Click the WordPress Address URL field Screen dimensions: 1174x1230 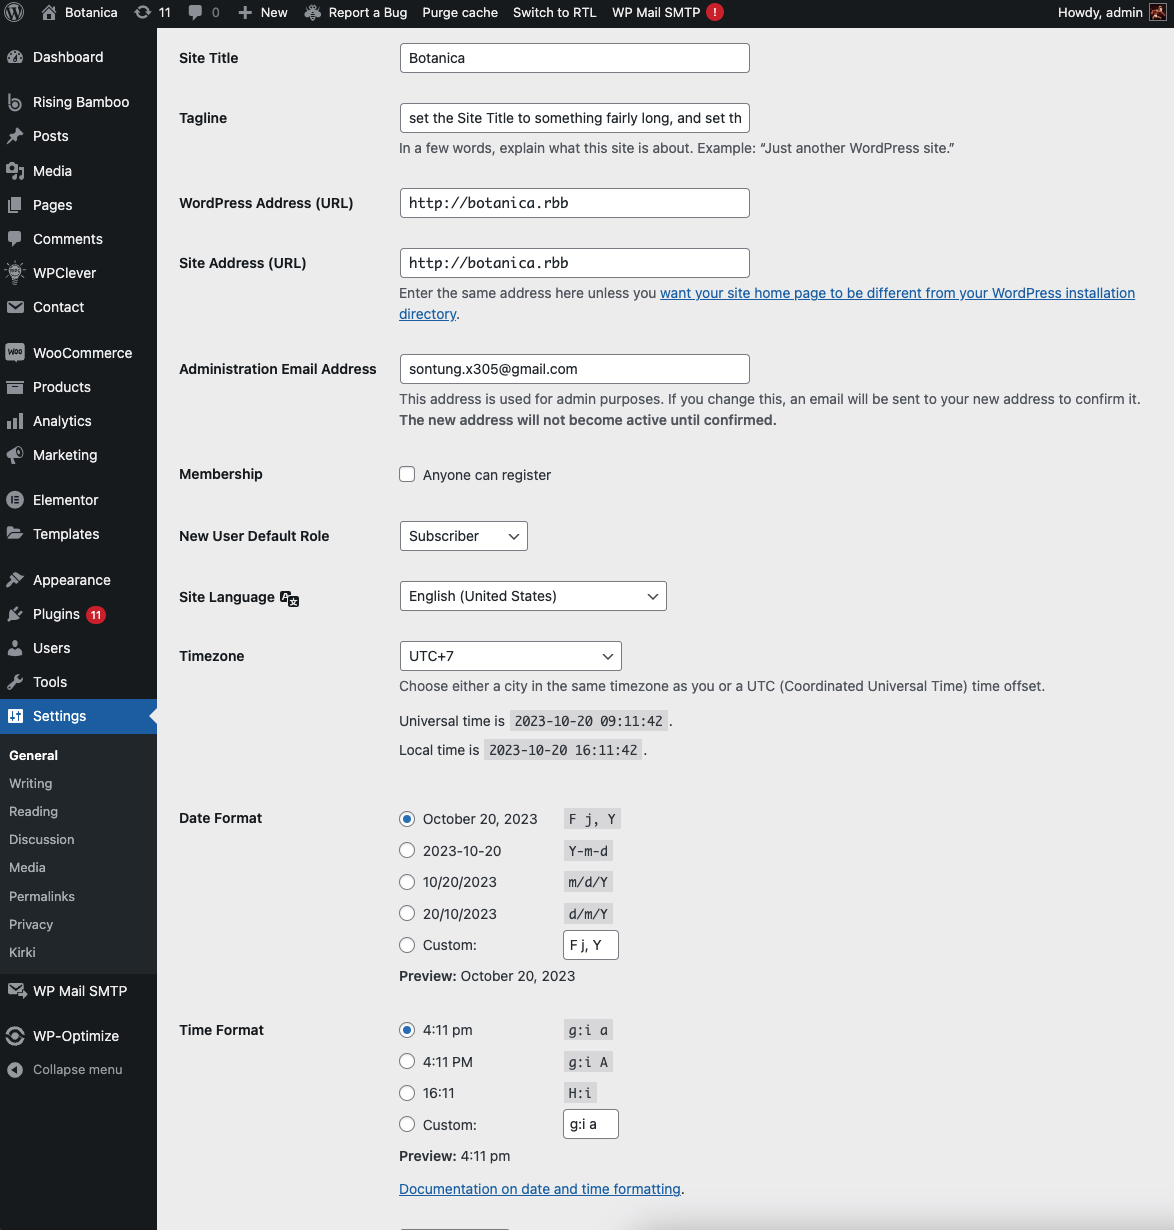coord(574,203)
